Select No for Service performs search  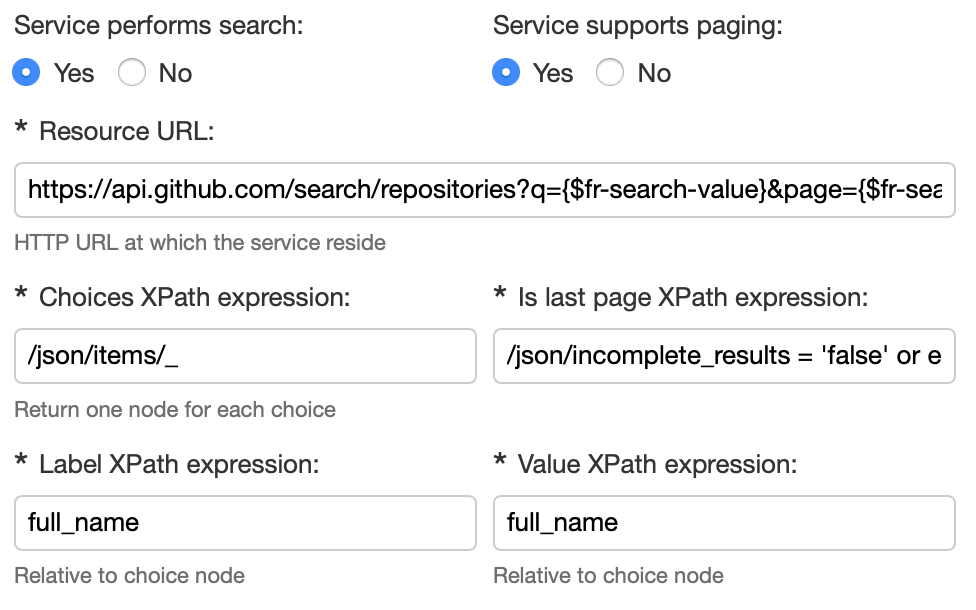[132, 73]
